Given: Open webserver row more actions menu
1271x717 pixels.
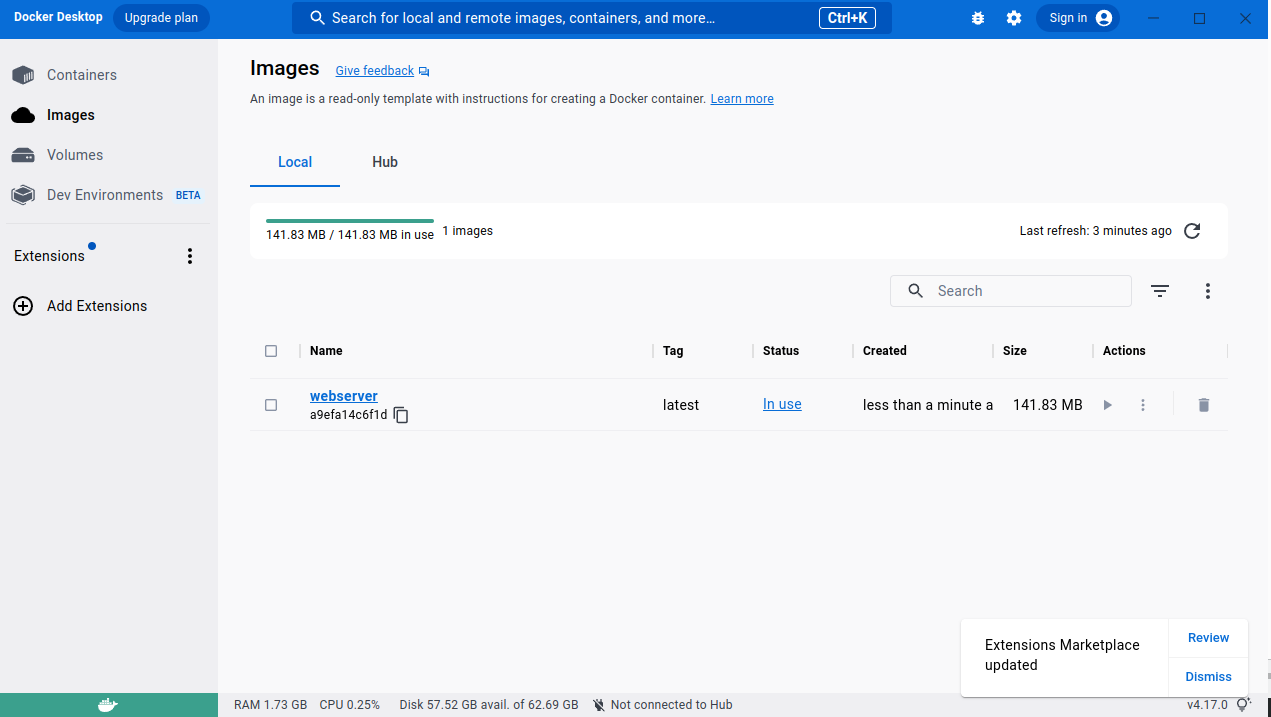Looking at the screenshot, I should pyautogui.click(x=1143, y=405).
